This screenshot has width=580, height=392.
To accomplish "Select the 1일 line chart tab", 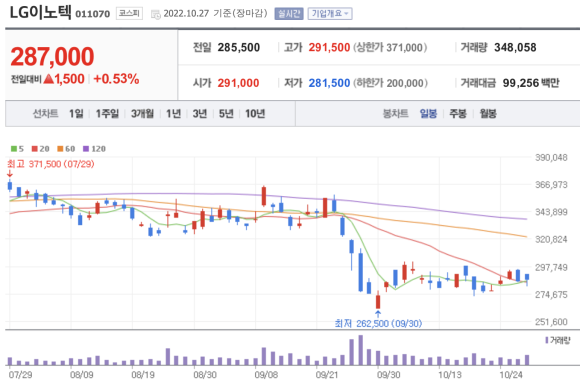I will pos(76,114).
